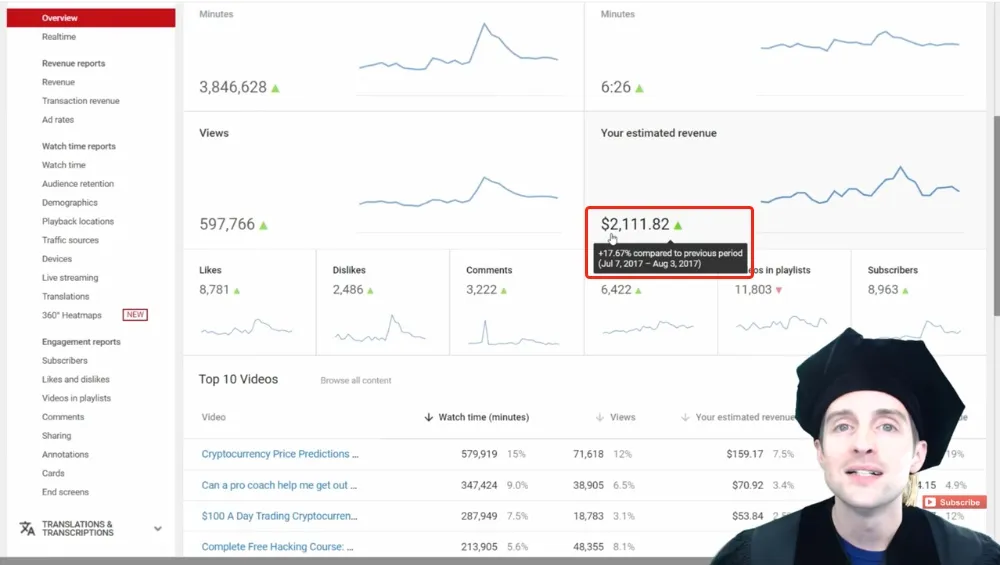The height and width of the screenshot is (565, 1000).
Task: Select the Revenue report
Action: [58, 82]
